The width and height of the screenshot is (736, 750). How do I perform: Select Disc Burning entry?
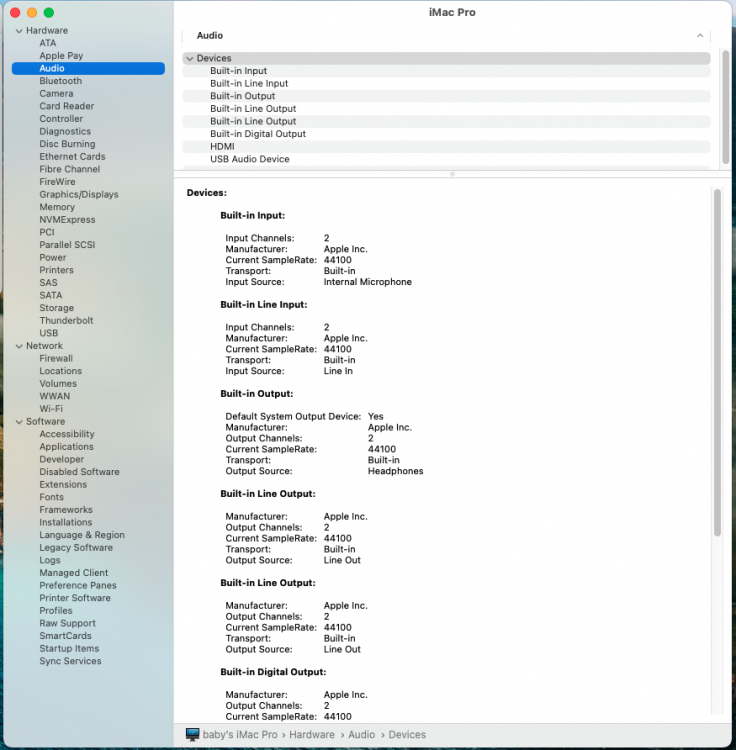pos(67,144)
